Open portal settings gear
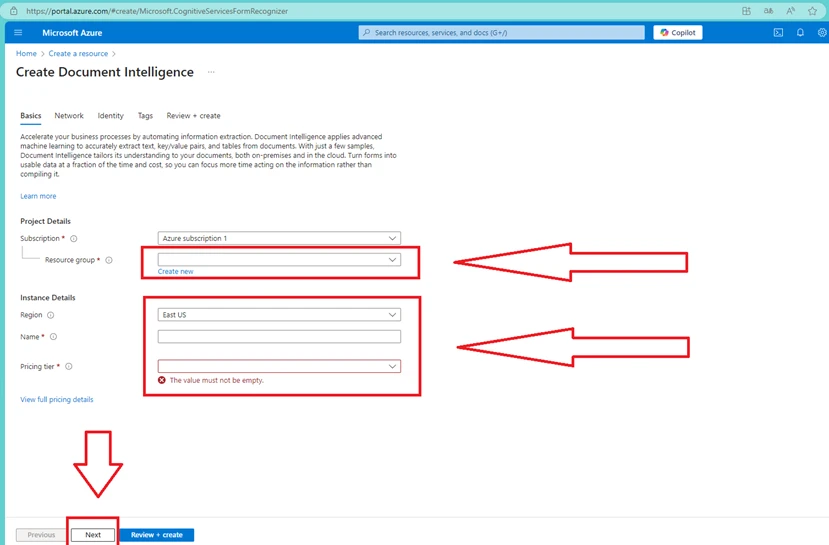This screenshot has height=545, width=829. 822,33
